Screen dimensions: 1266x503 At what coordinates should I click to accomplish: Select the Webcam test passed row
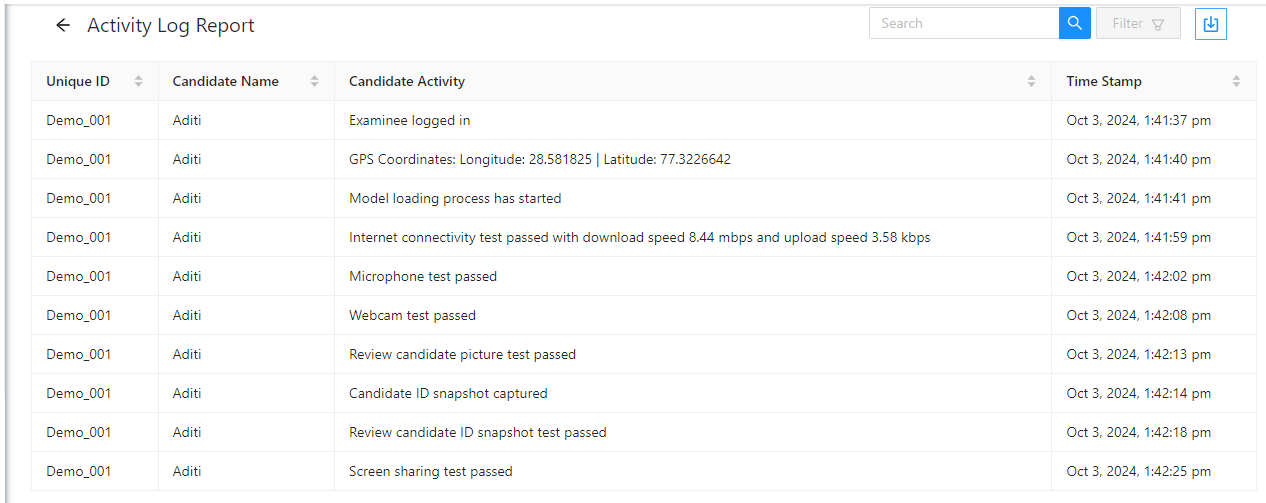point(644,315)
